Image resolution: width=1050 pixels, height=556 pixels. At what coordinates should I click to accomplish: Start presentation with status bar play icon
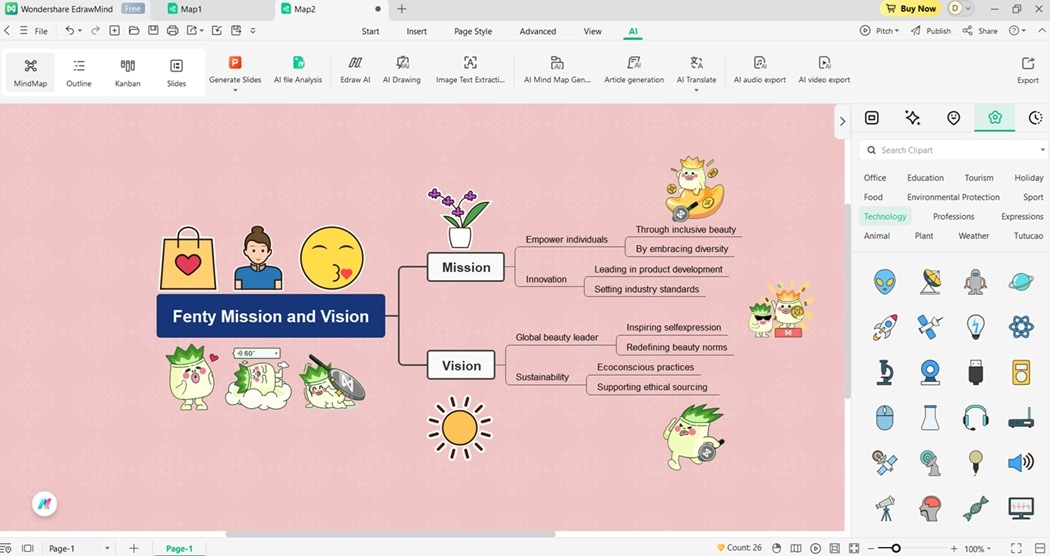(x=815, y=549)
